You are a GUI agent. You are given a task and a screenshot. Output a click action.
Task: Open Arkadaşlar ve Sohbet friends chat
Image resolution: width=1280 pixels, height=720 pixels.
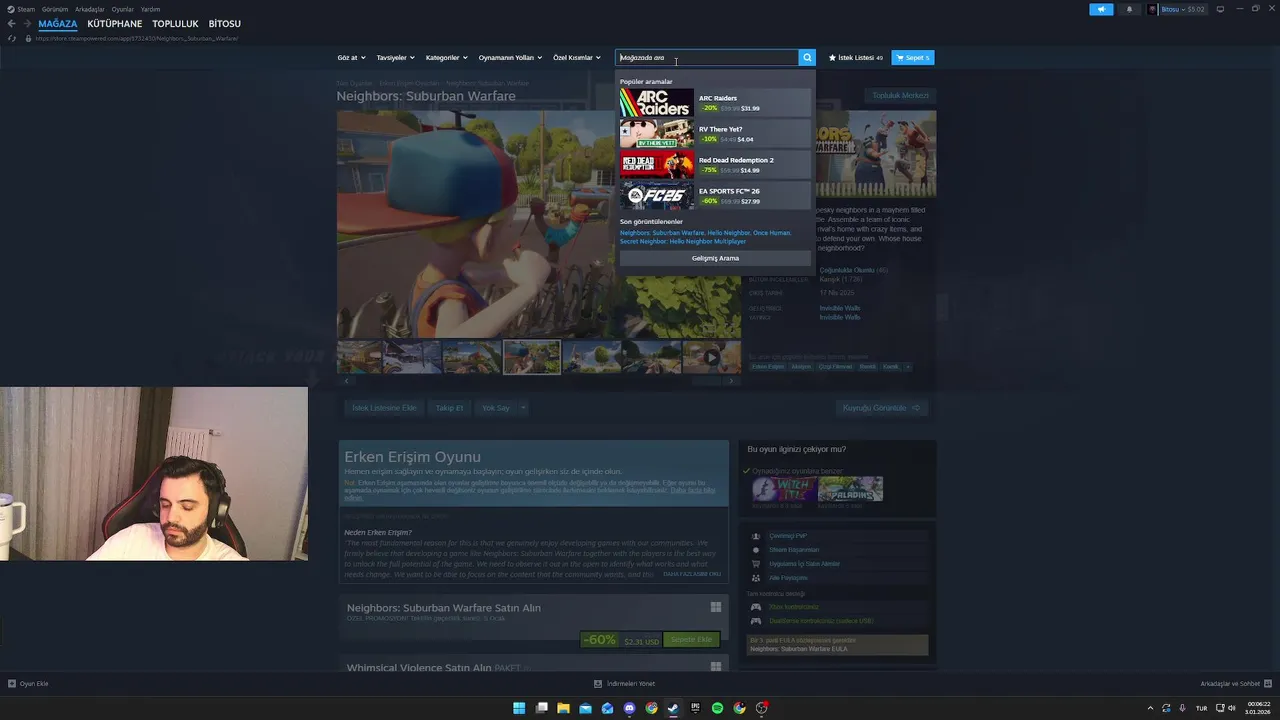point(1235,684)
